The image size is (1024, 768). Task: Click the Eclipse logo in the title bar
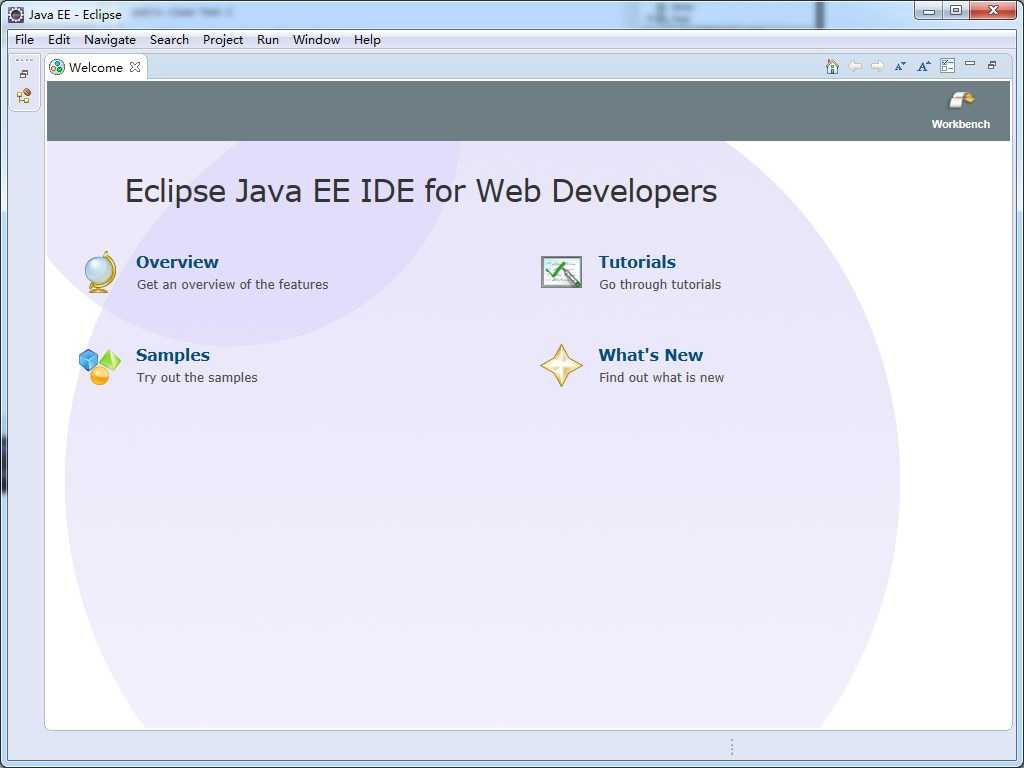point(16,14)
